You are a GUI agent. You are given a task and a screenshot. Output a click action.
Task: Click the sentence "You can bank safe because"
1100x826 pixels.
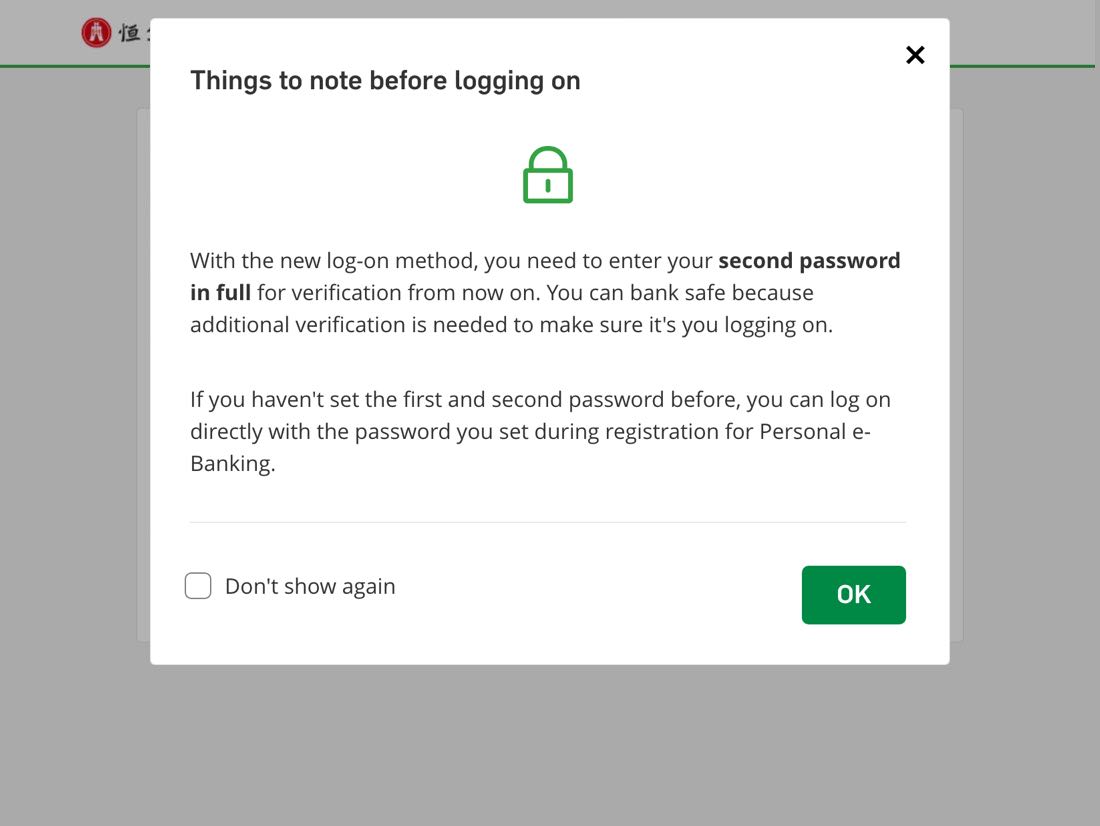(x=680, y=293)
